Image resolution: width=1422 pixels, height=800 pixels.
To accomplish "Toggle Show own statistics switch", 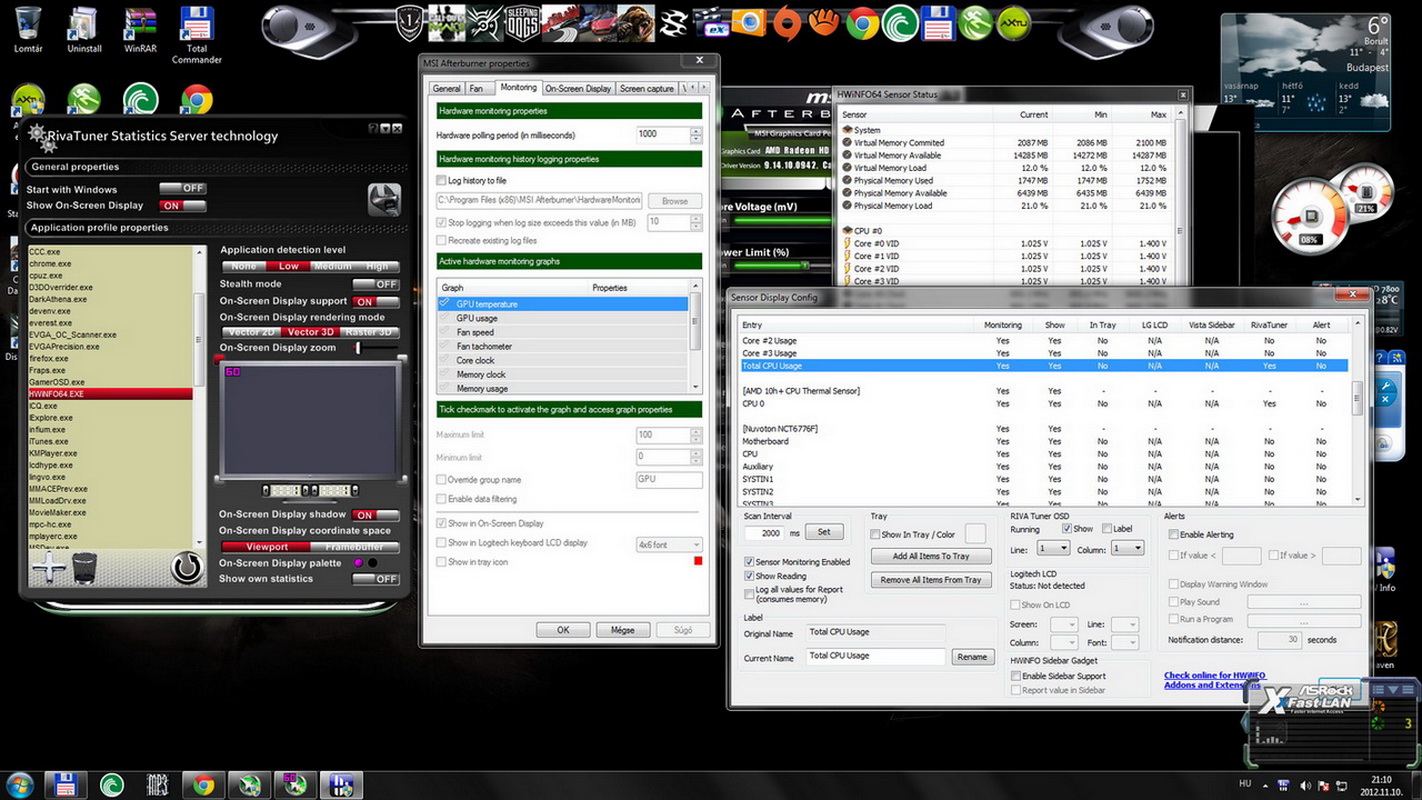I will (x=376, y=579).
